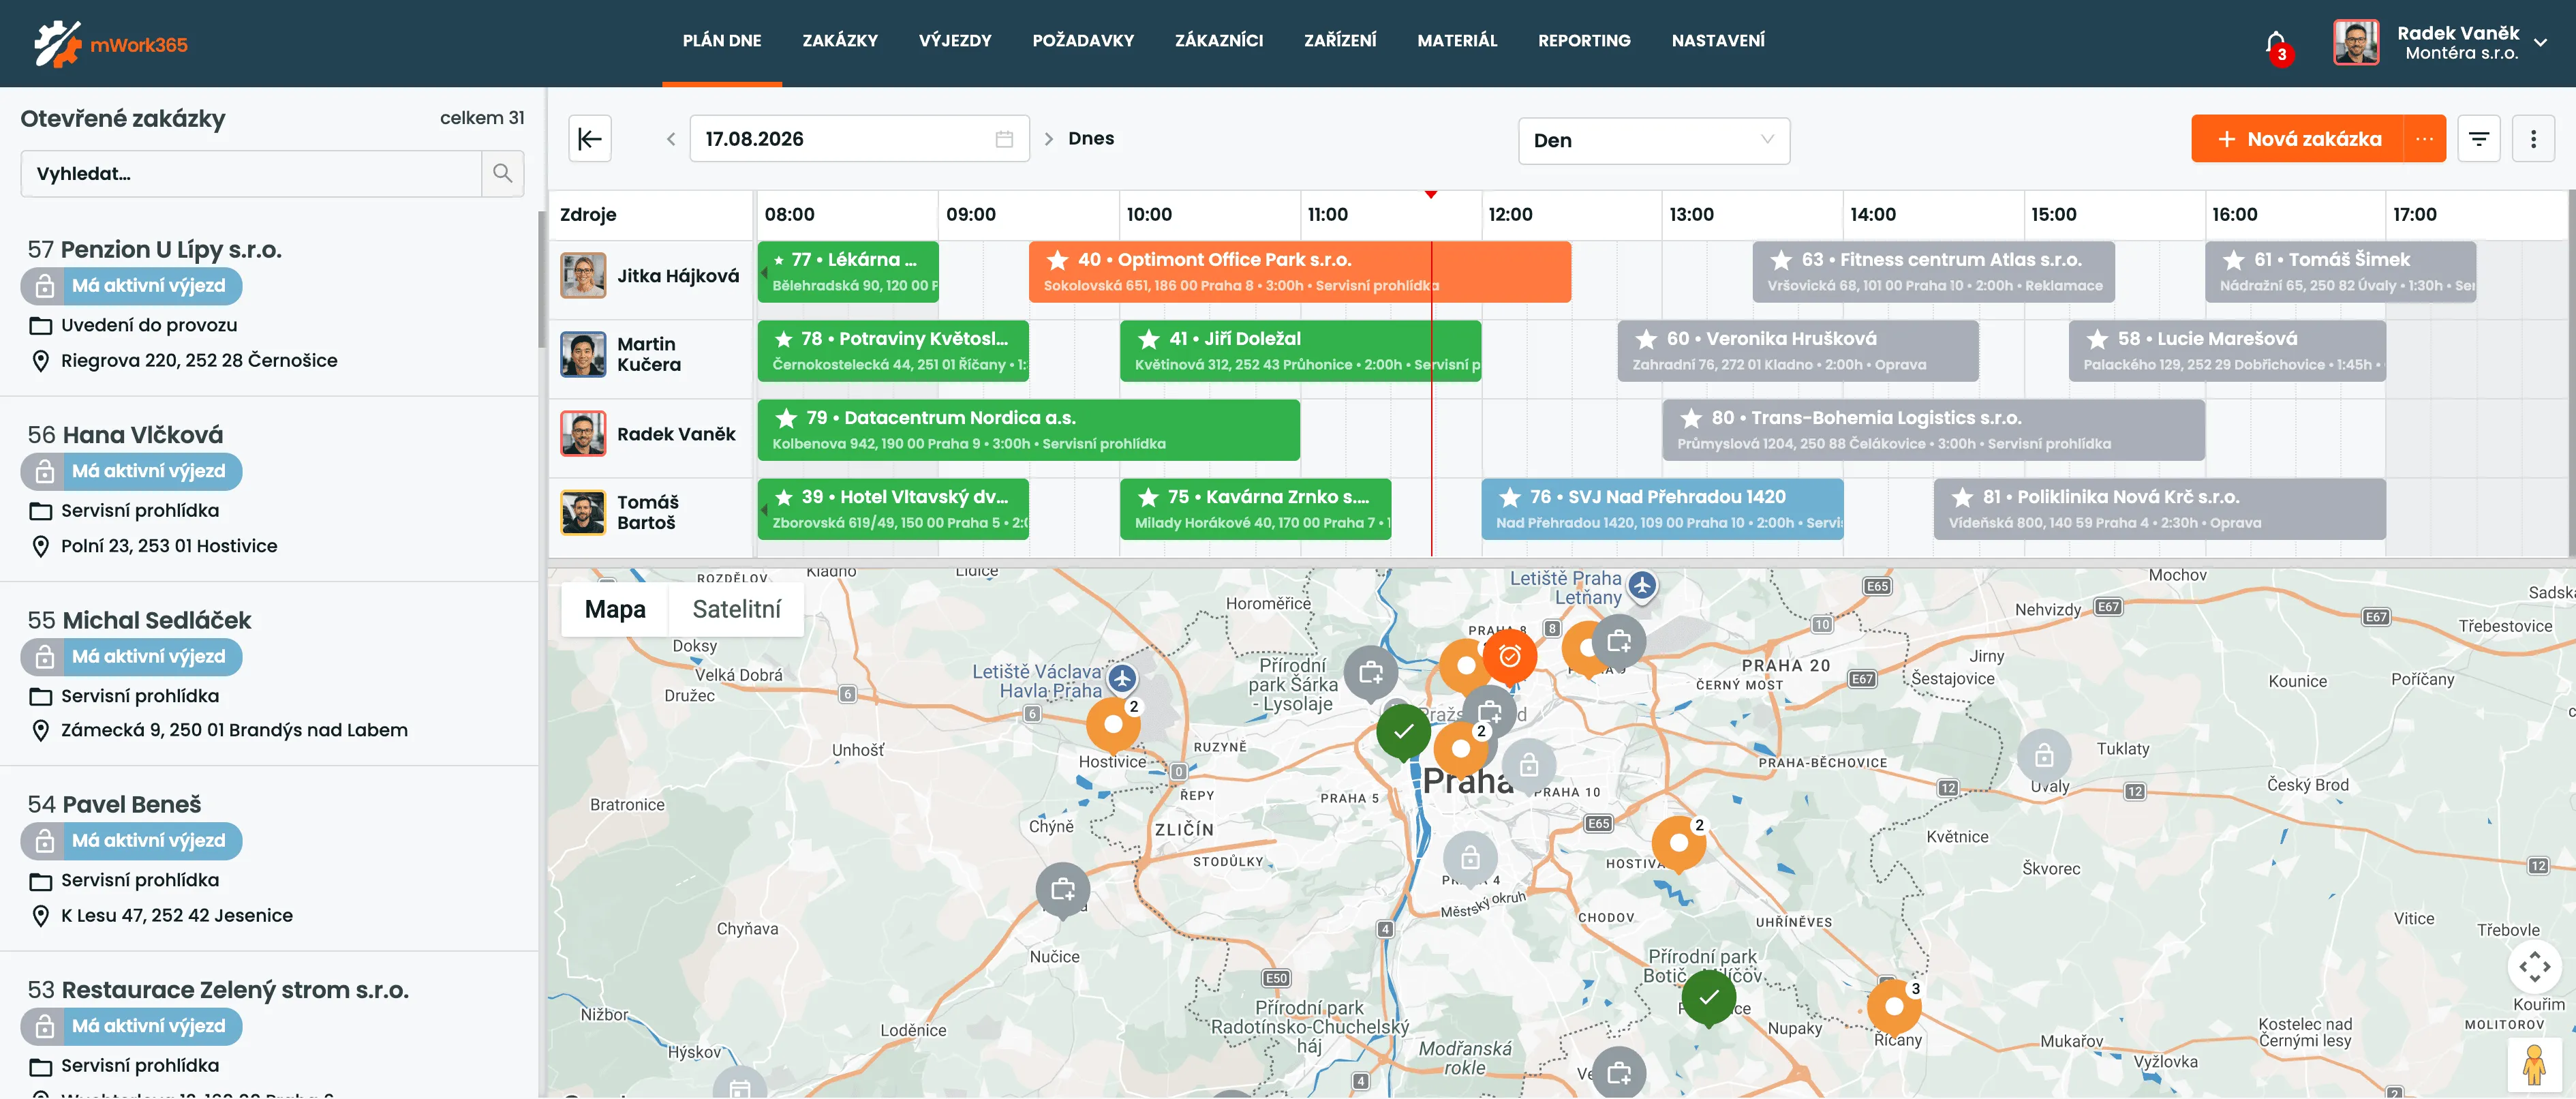Click the Dnes button

pos(1091,139)
